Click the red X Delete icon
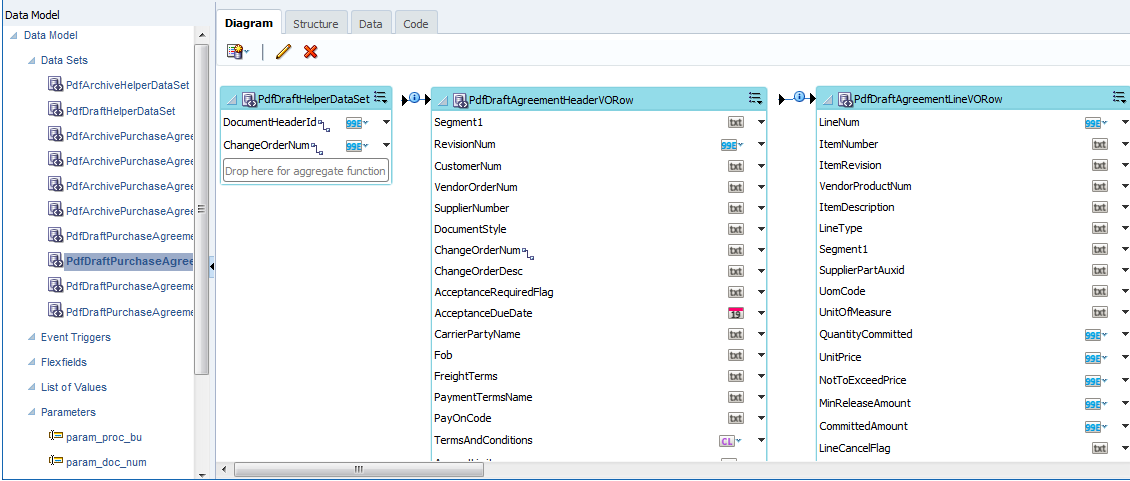This screenshot has height=481, width=1130. point(311,51)
